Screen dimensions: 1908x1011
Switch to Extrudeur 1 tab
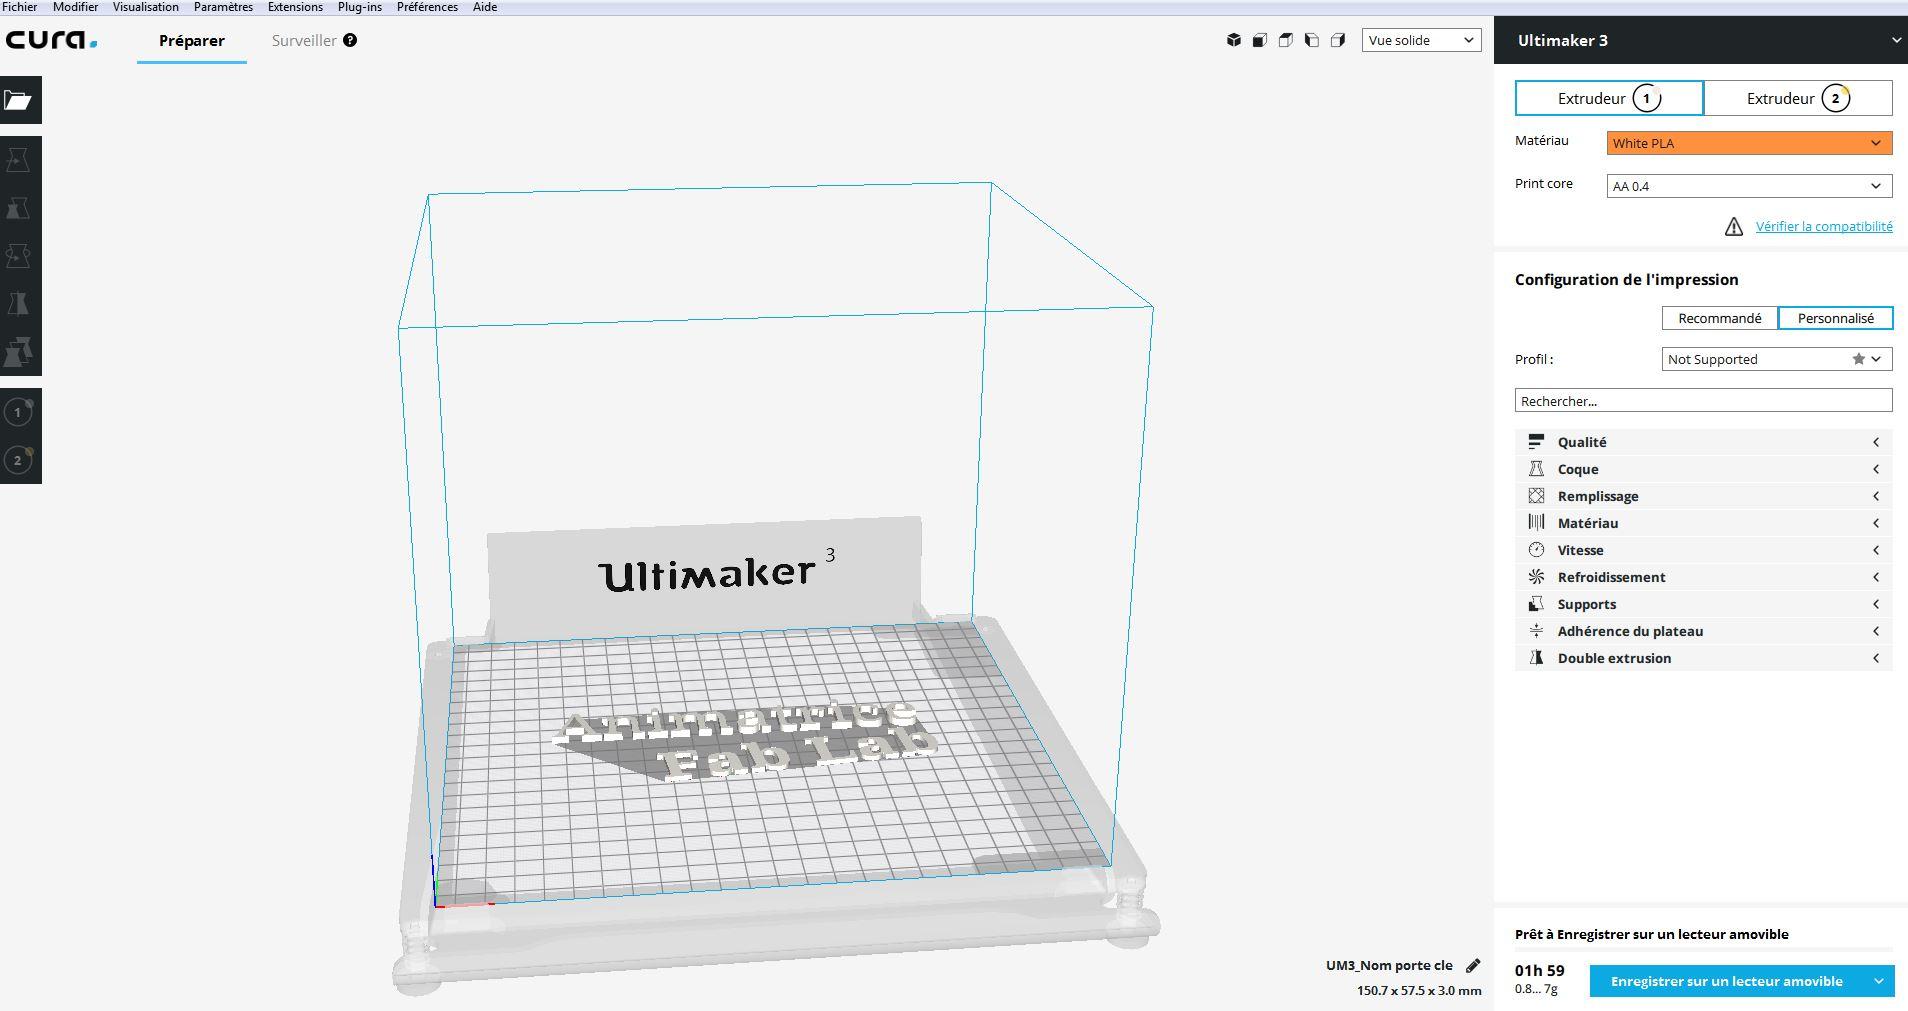[1609, 98]
